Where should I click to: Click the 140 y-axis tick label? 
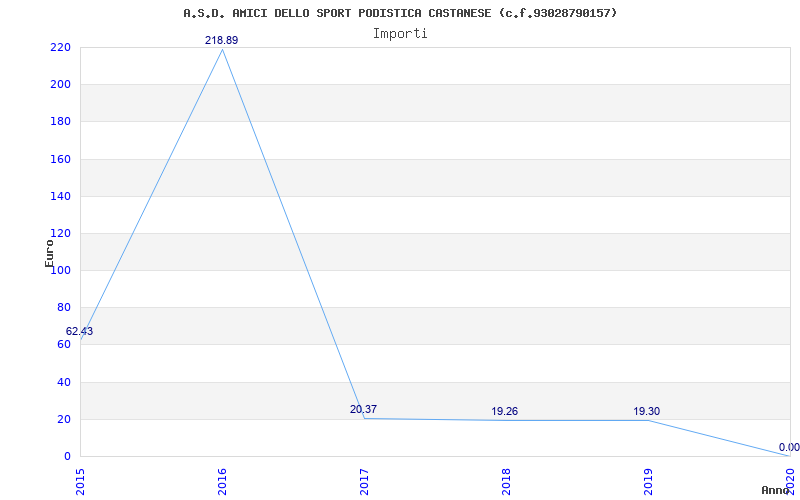pyautogui.click(x=60, y=196)
